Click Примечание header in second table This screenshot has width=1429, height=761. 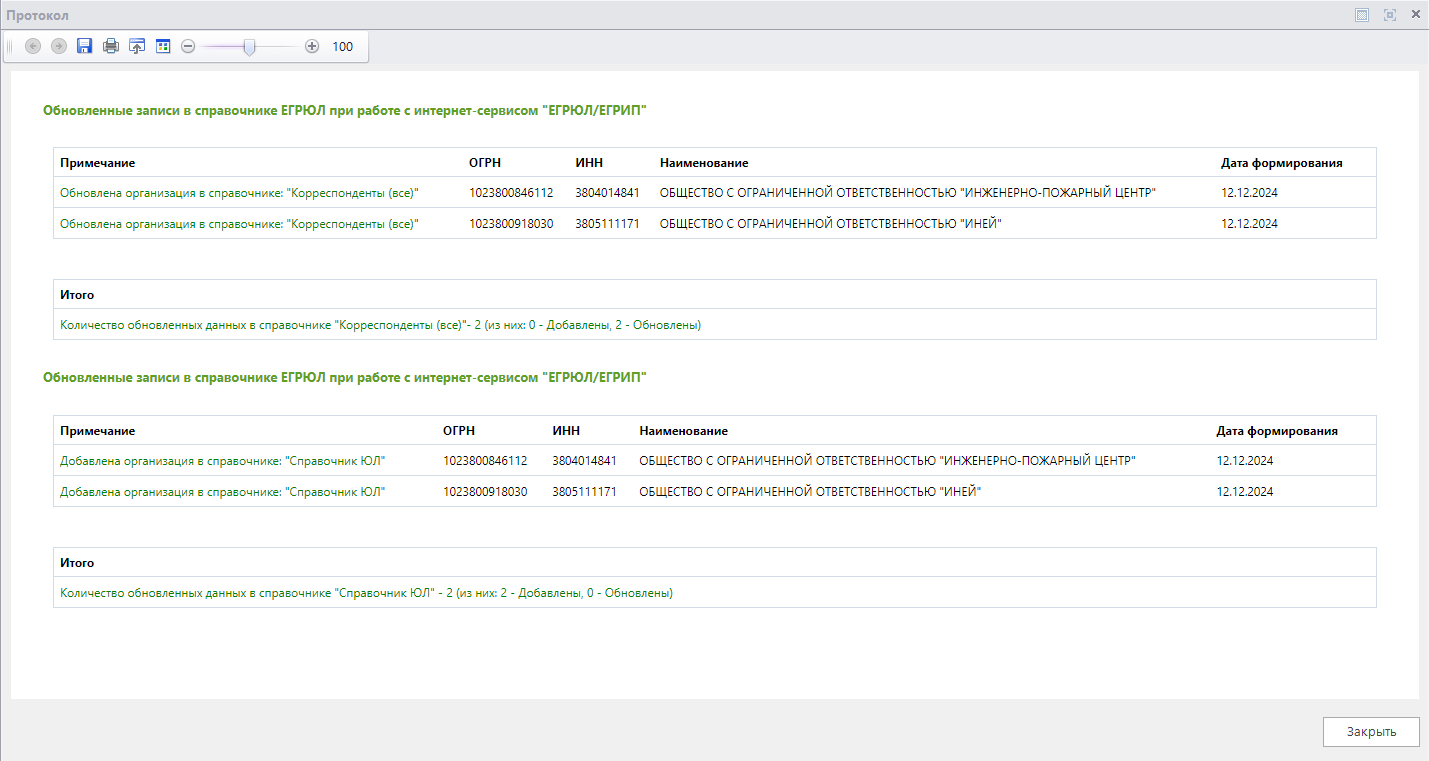(x=97, y=431)
